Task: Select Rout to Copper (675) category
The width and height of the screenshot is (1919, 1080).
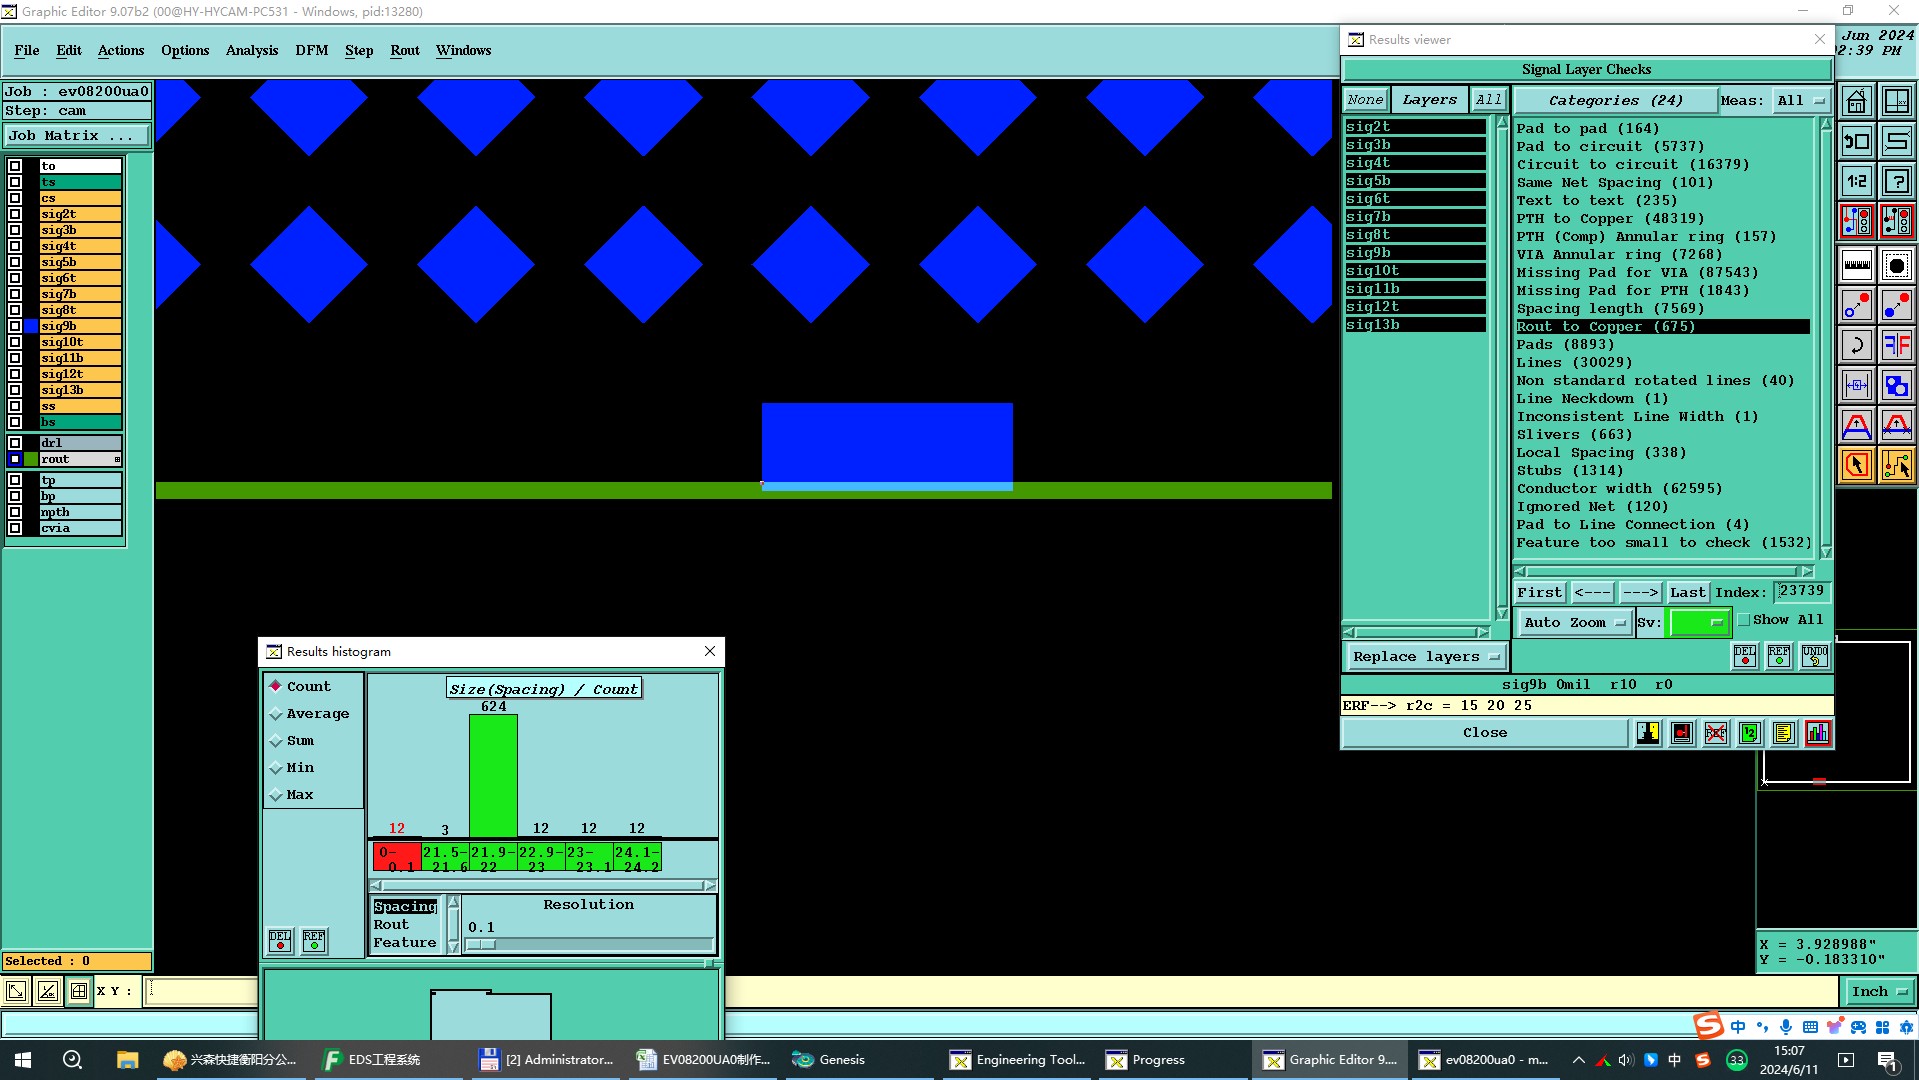Action: point(1662,326)
